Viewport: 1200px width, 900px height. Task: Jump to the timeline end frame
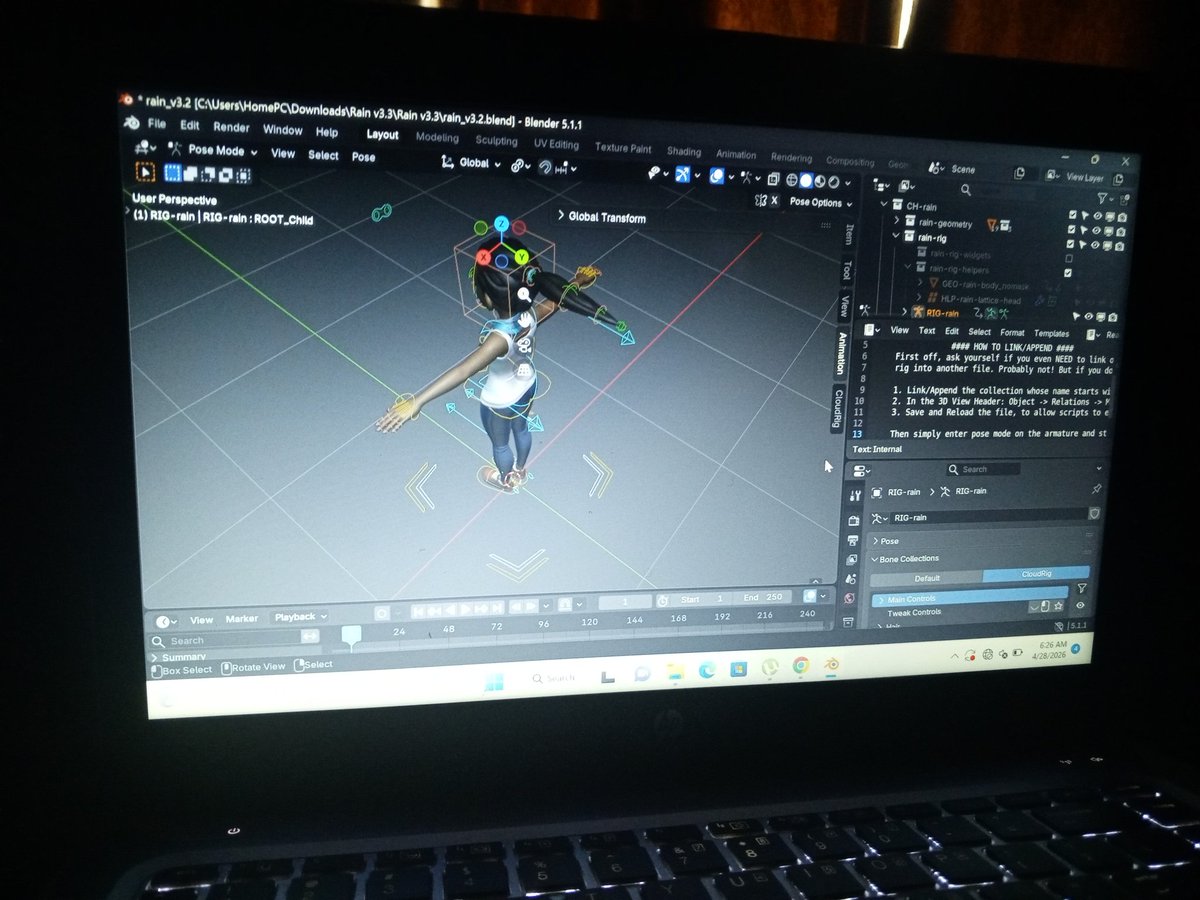click(x=498, y=606)
